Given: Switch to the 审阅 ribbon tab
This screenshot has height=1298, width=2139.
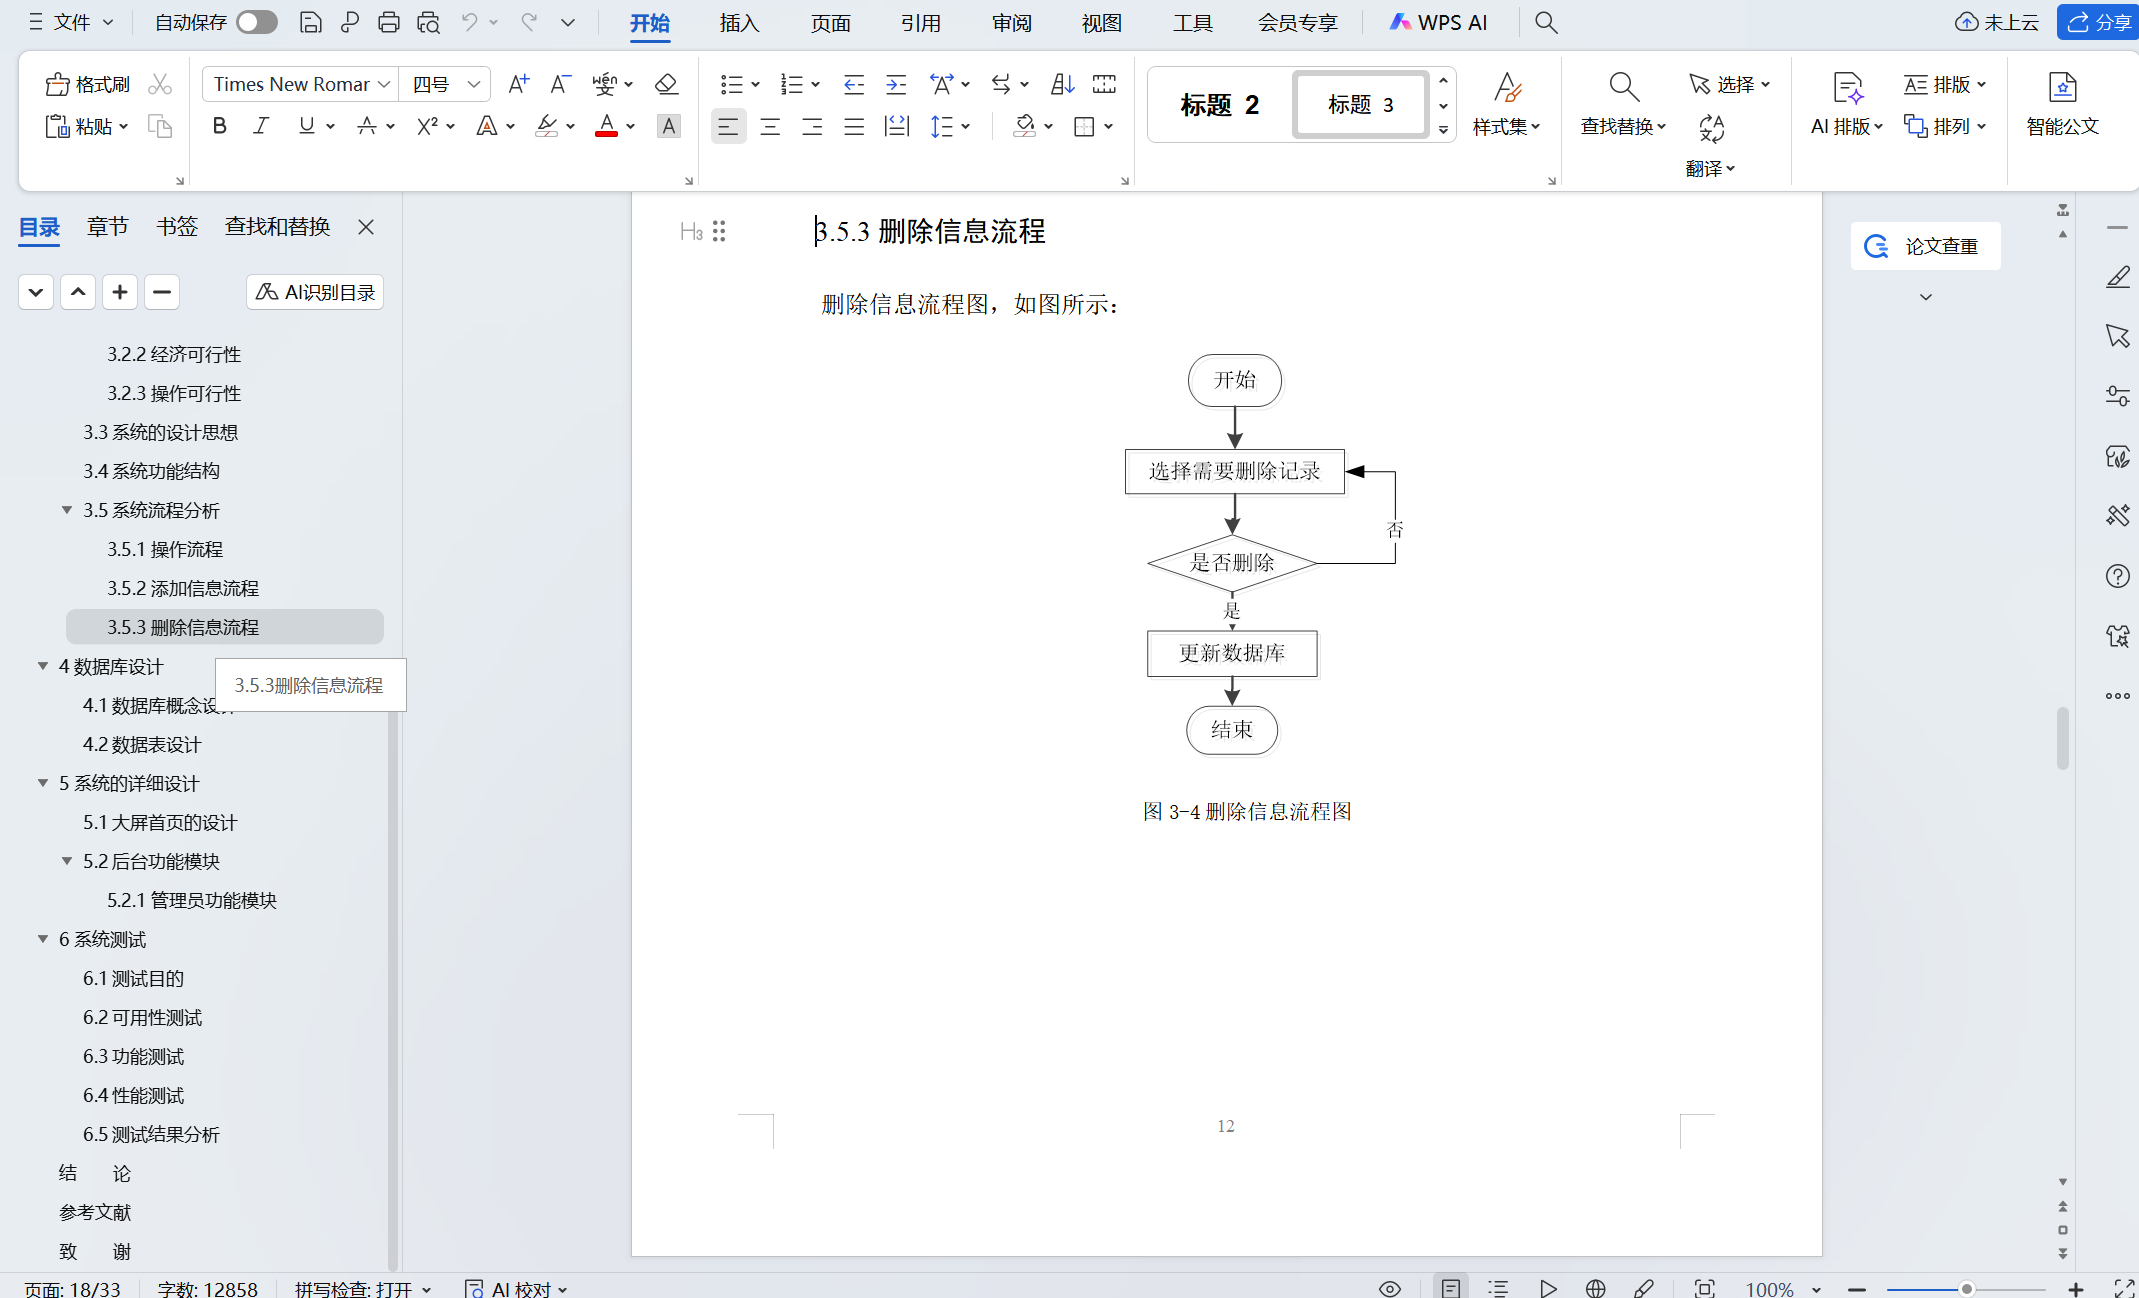Looking at the screenshot, I should (x=1011, y=23).
